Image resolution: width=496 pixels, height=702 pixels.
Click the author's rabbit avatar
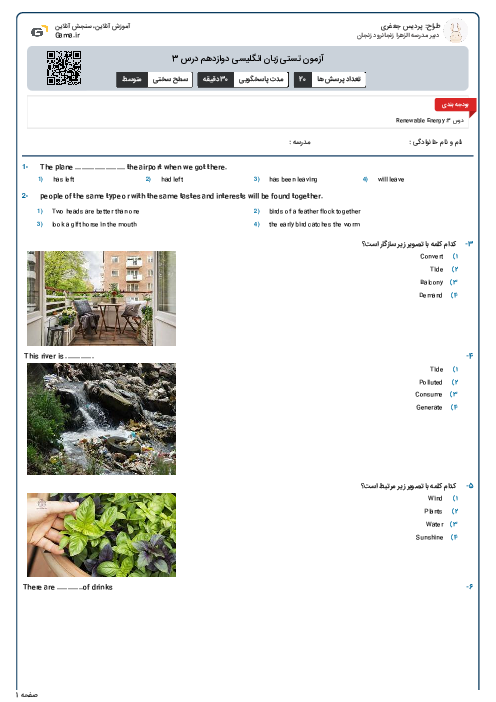(455, 31)
